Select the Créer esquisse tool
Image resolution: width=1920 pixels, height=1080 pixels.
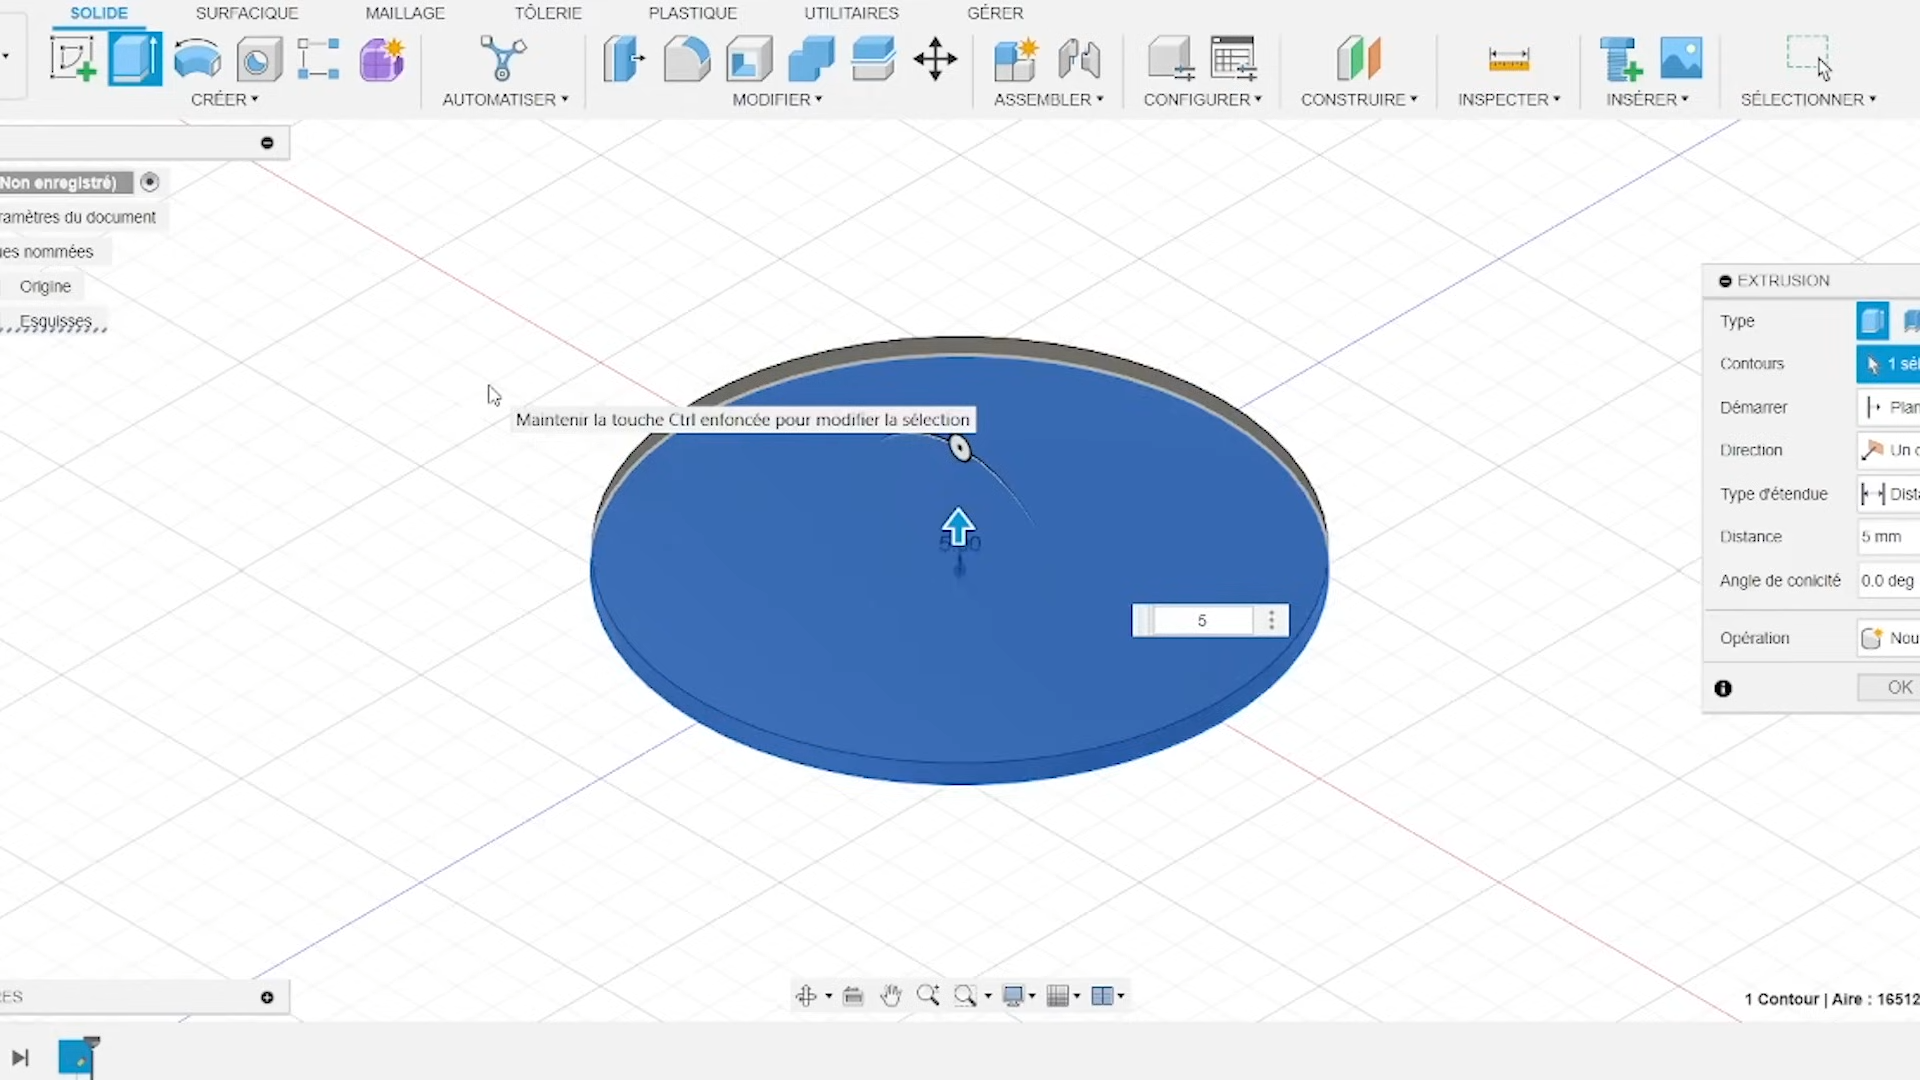pyautogui.click(x=72, y=58)
